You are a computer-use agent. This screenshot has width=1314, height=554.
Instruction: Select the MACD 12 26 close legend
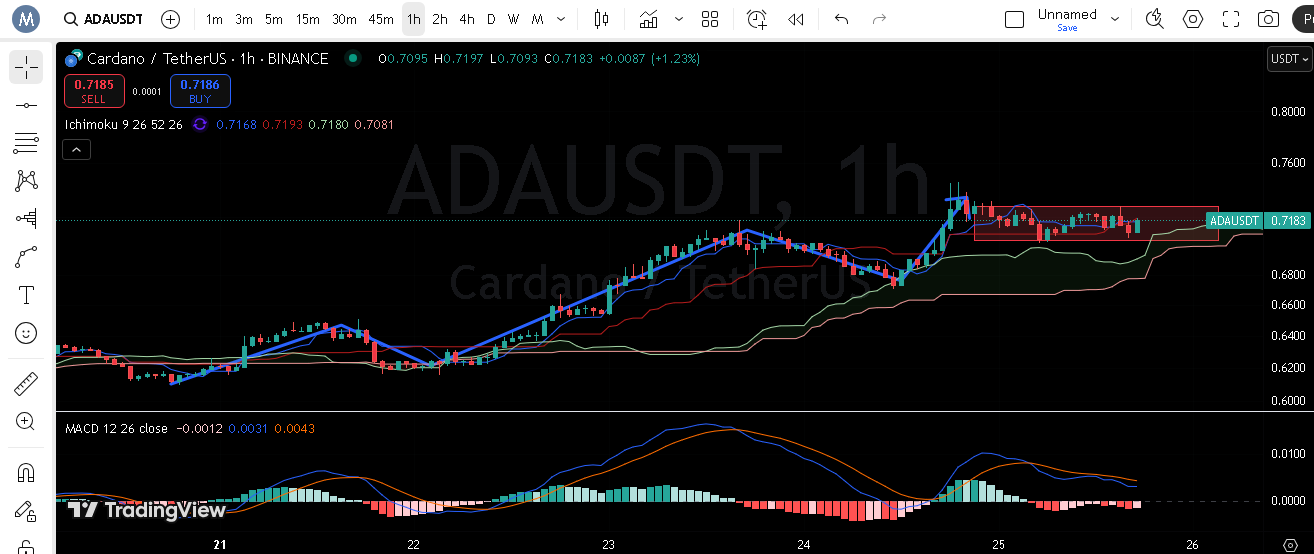tap(116, 428)
